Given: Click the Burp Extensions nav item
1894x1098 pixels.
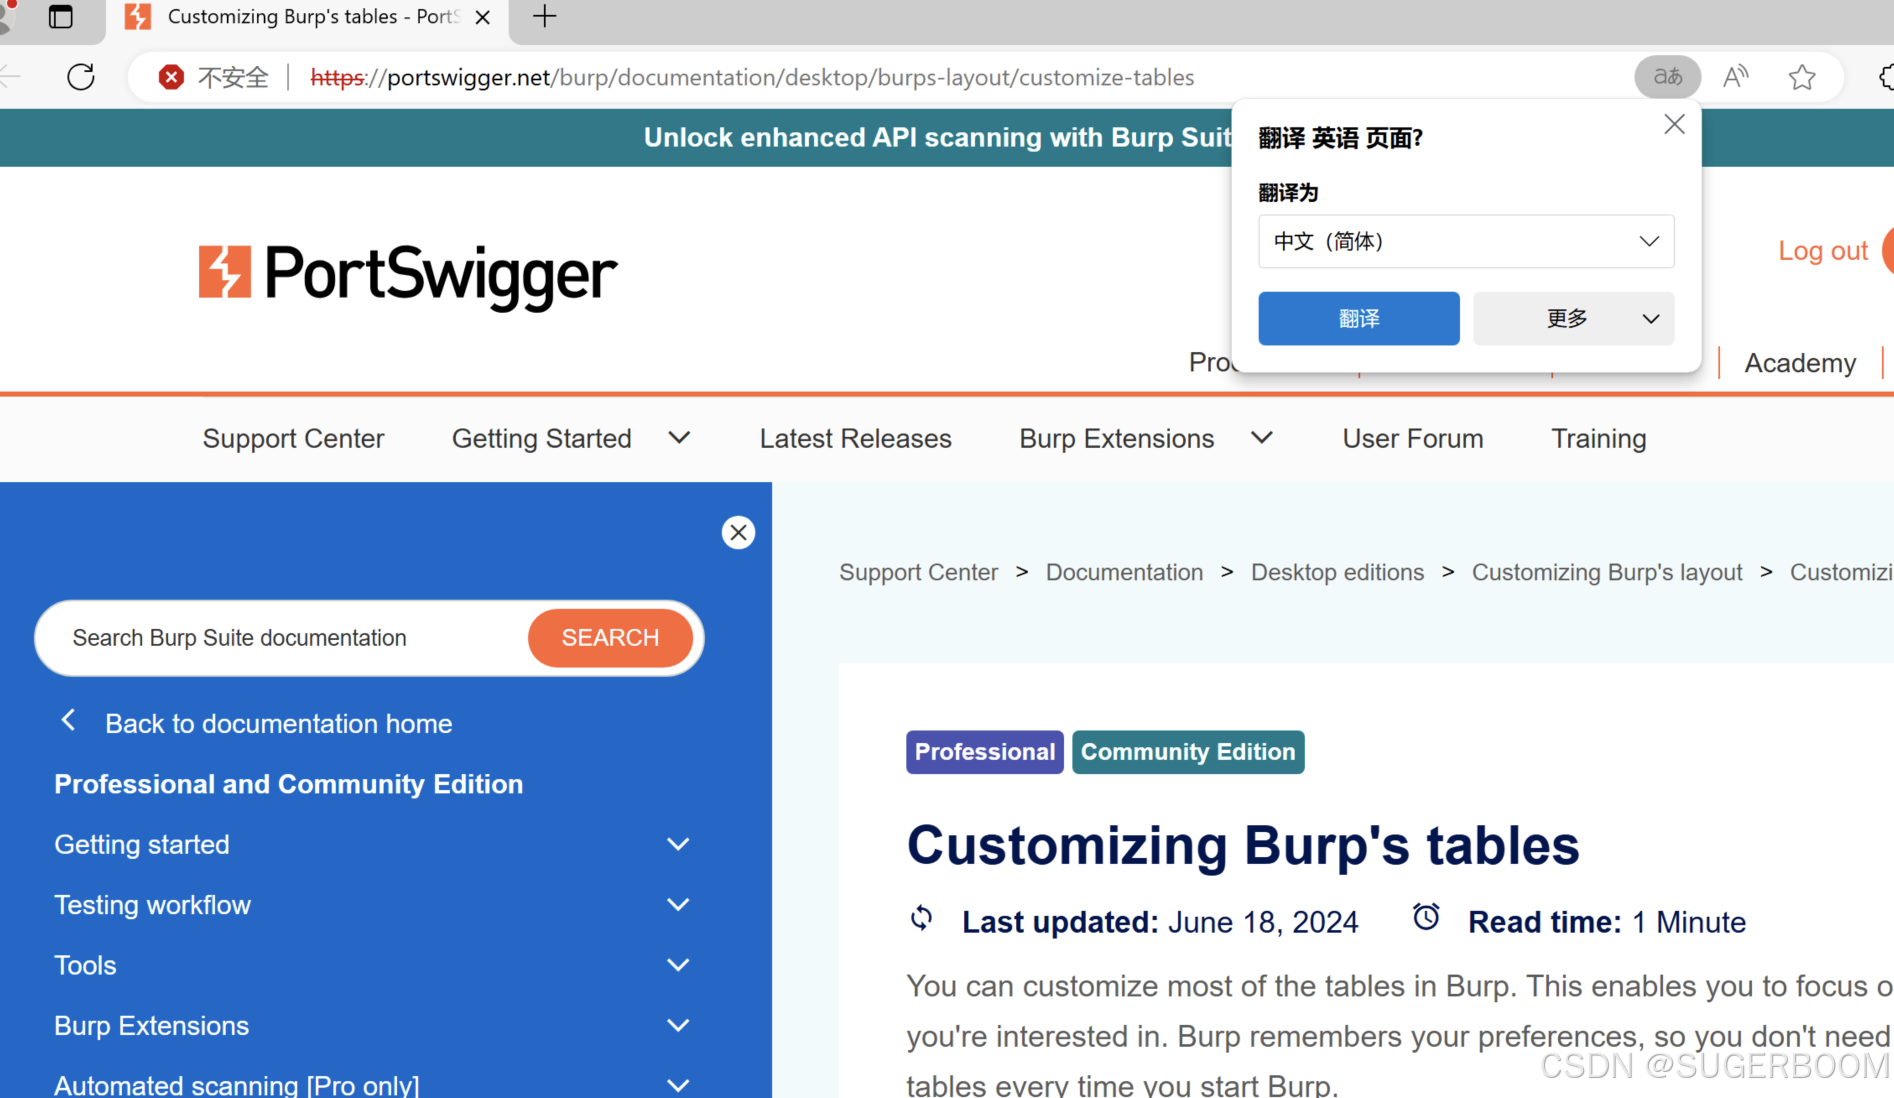Looking at the screenshot, I should coord(1116,438).
